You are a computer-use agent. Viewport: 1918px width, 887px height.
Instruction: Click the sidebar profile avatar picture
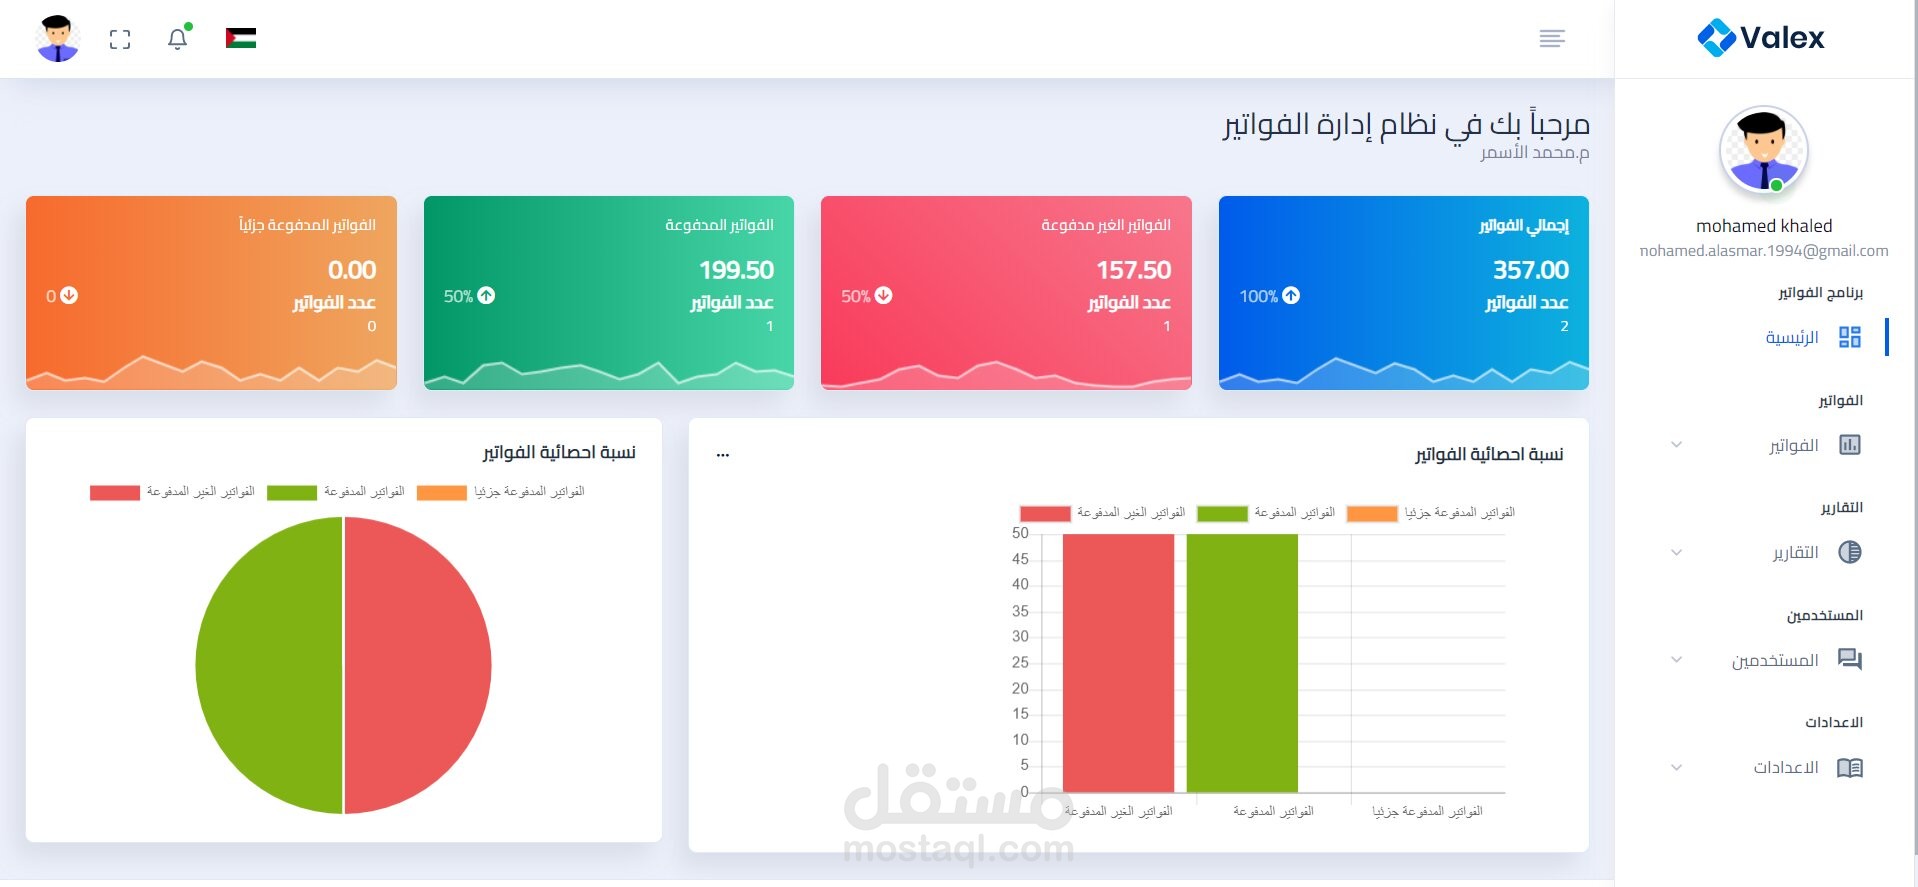1764,150
